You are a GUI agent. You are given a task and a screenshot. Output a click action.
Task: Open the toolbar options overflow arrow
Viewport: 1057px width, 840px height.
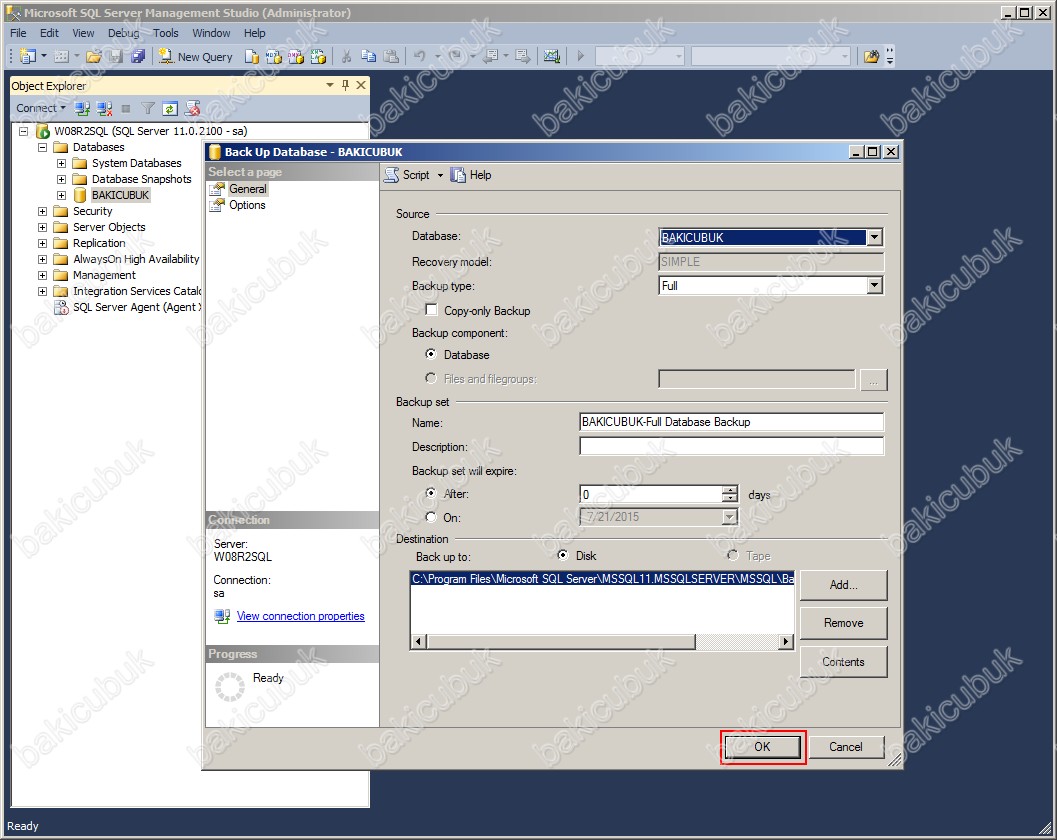point(890,57)
